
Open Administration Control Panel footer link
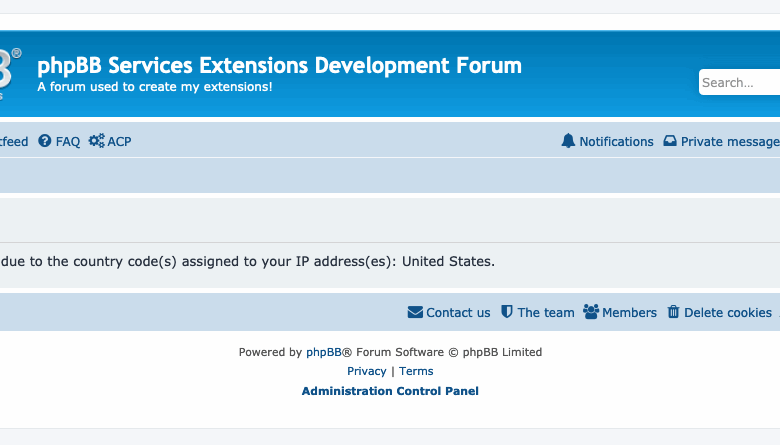[390, 391]
